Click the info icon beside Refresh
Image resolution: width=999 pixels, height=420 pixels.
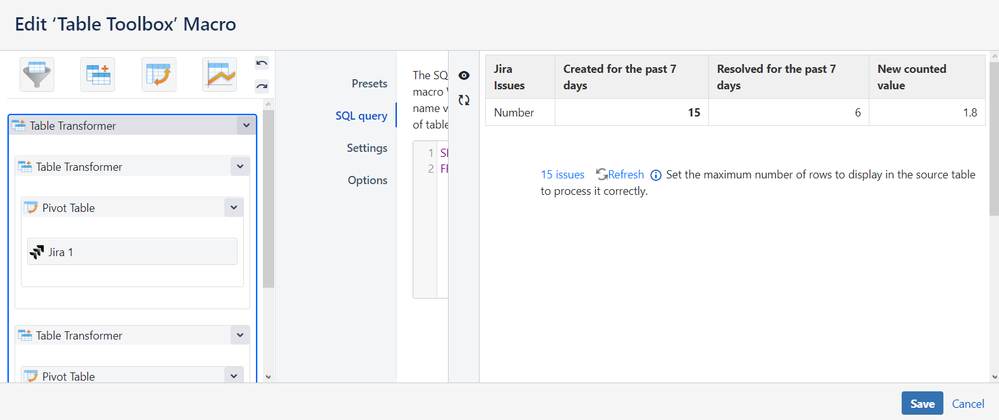pos(656,175)
